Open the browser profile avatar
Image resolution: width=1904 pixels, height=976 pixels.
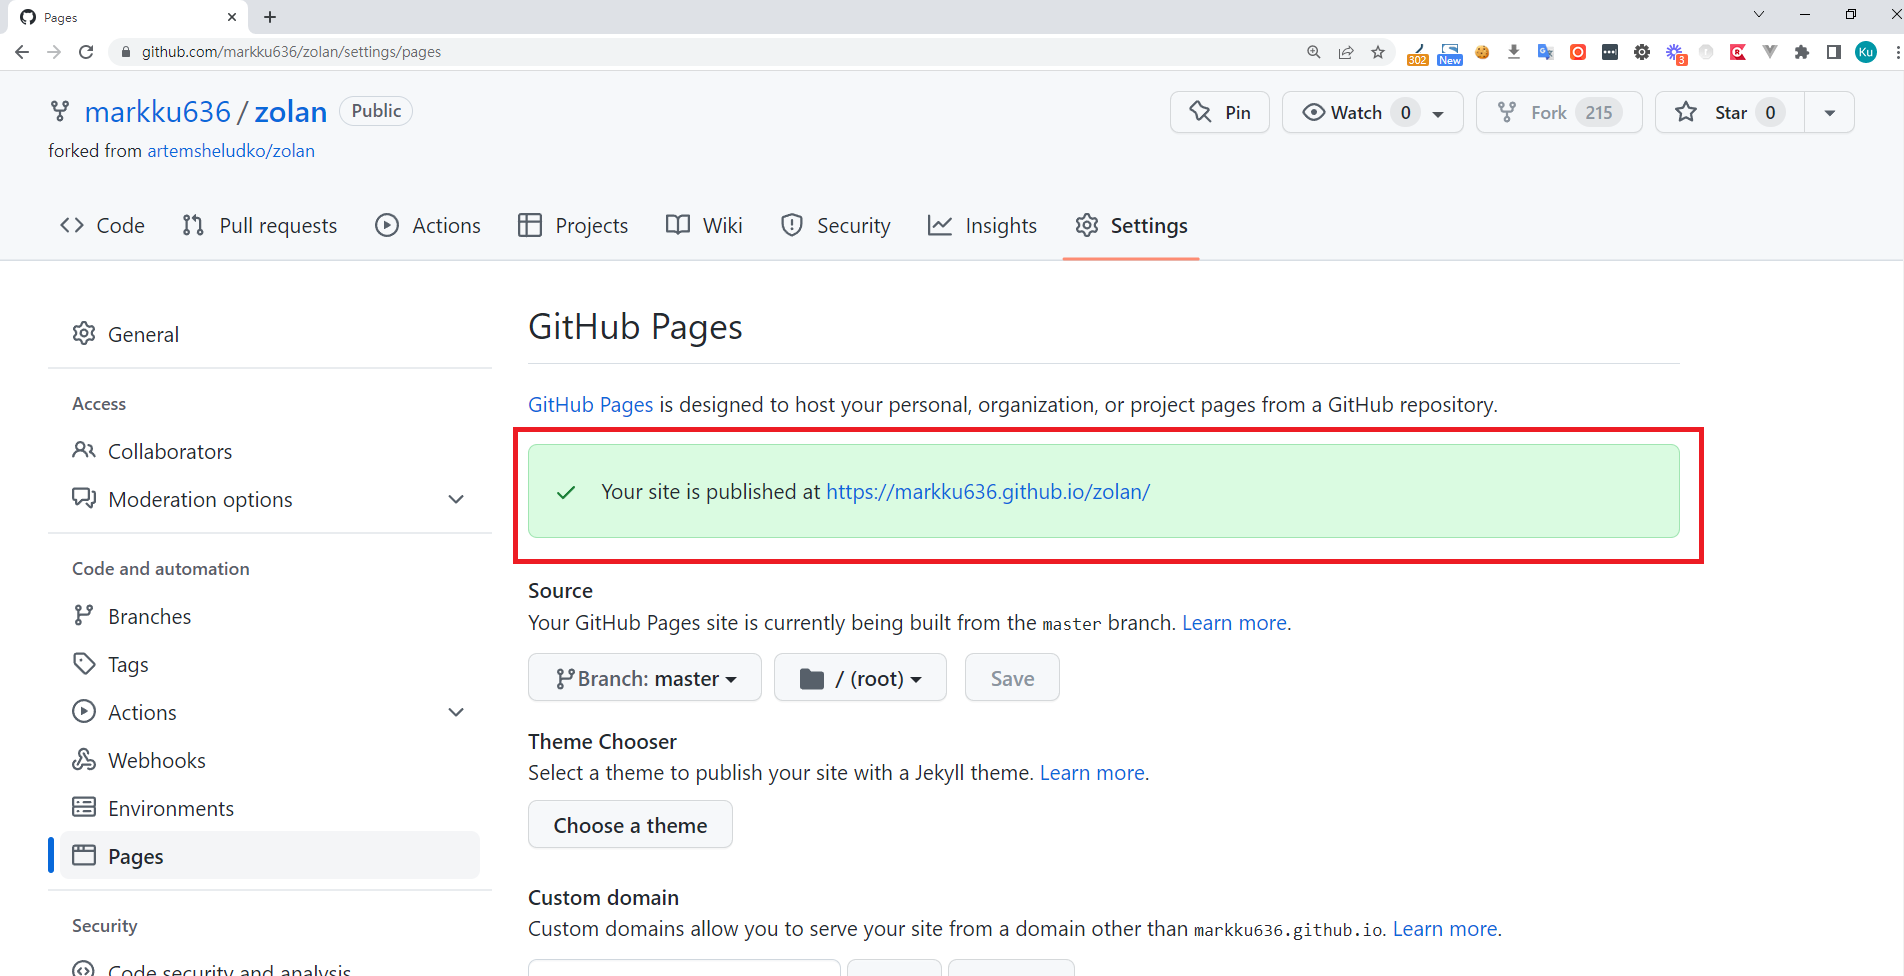click(1866, 52)
